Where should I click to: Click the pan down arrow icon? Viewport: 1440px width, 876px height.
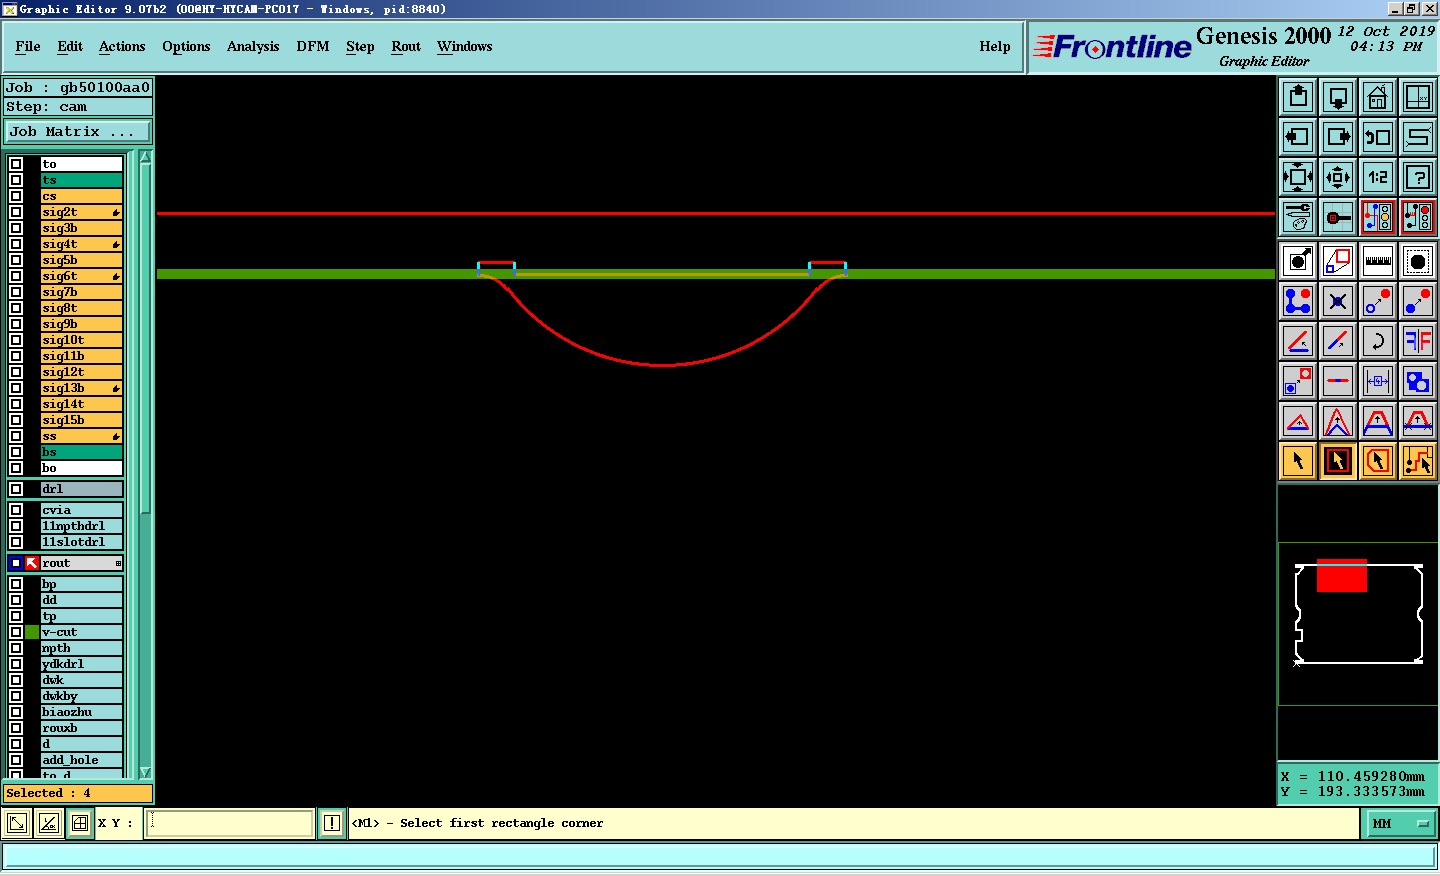point(1338,97)
